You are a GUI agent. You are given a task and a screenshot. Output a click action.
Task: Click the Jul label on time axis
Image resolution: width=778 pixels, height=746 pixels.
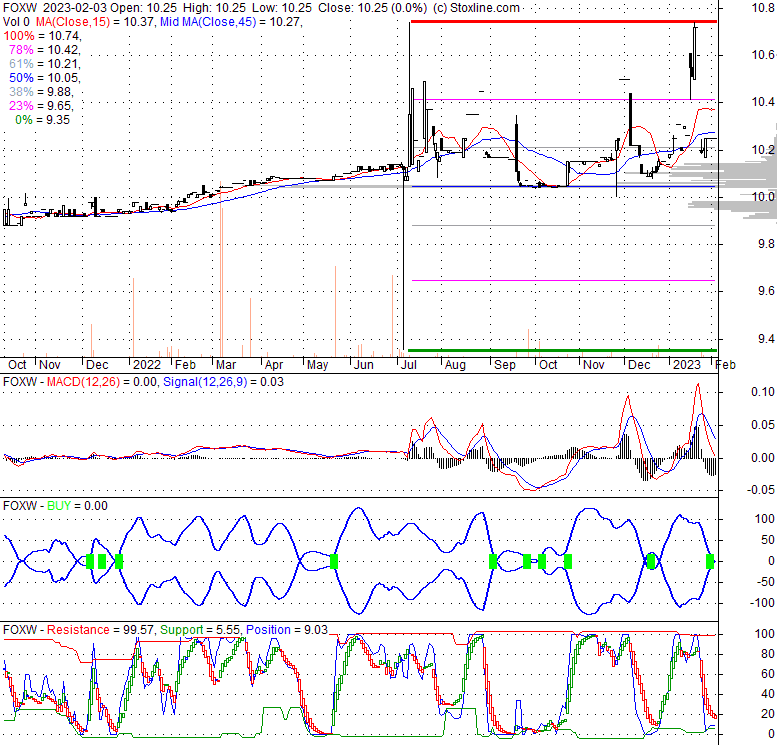(410, 365)
